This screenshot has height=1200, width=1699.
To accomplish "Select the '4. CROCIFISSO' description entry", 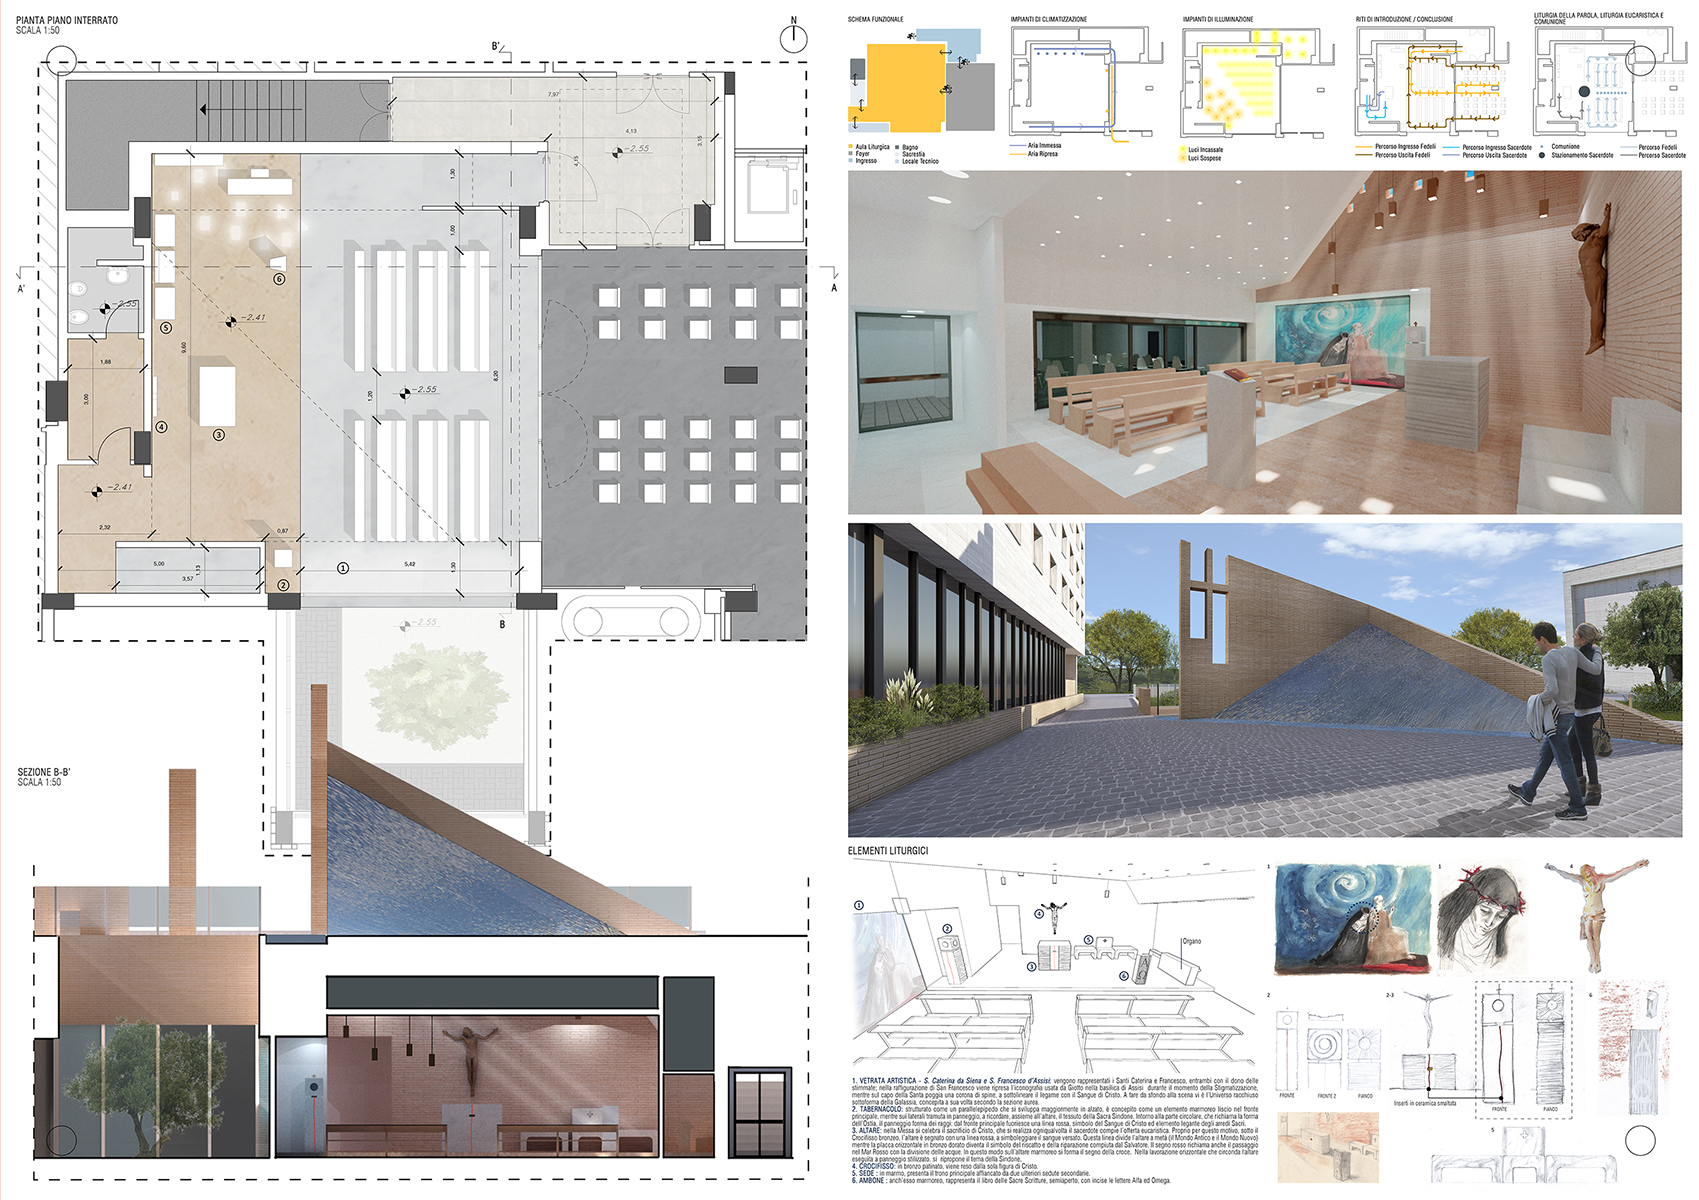I will click(945, 1166).
